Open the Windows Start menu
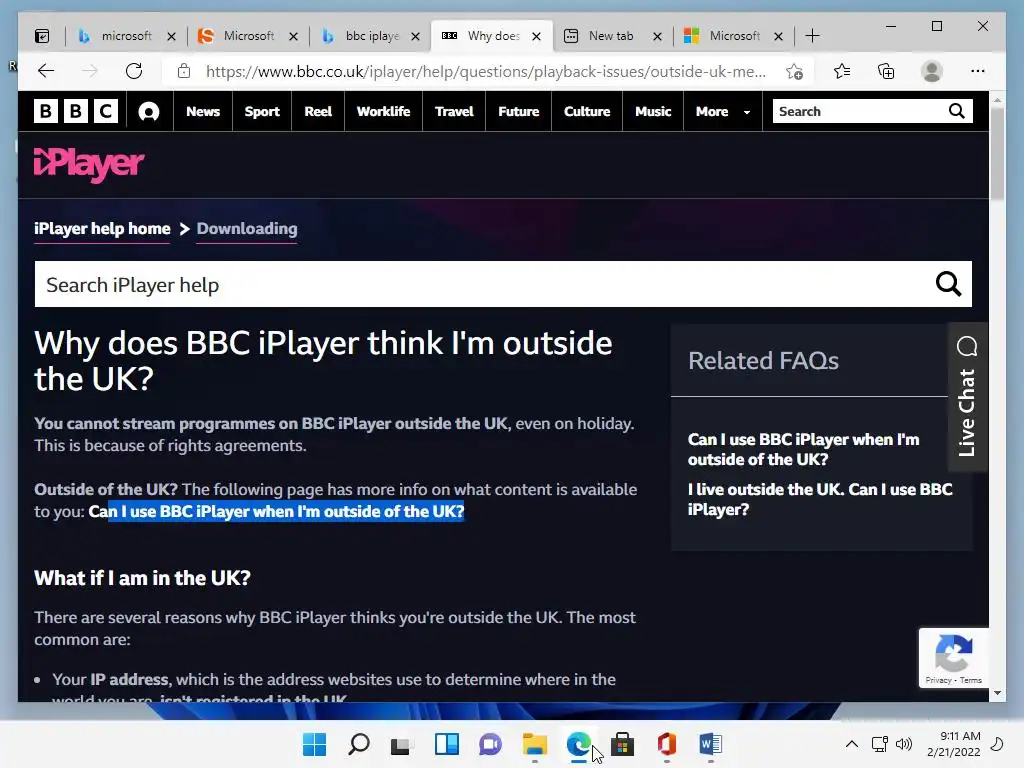Image resolution: width=1024 pixels, height=768 pixels. (314, 744)
